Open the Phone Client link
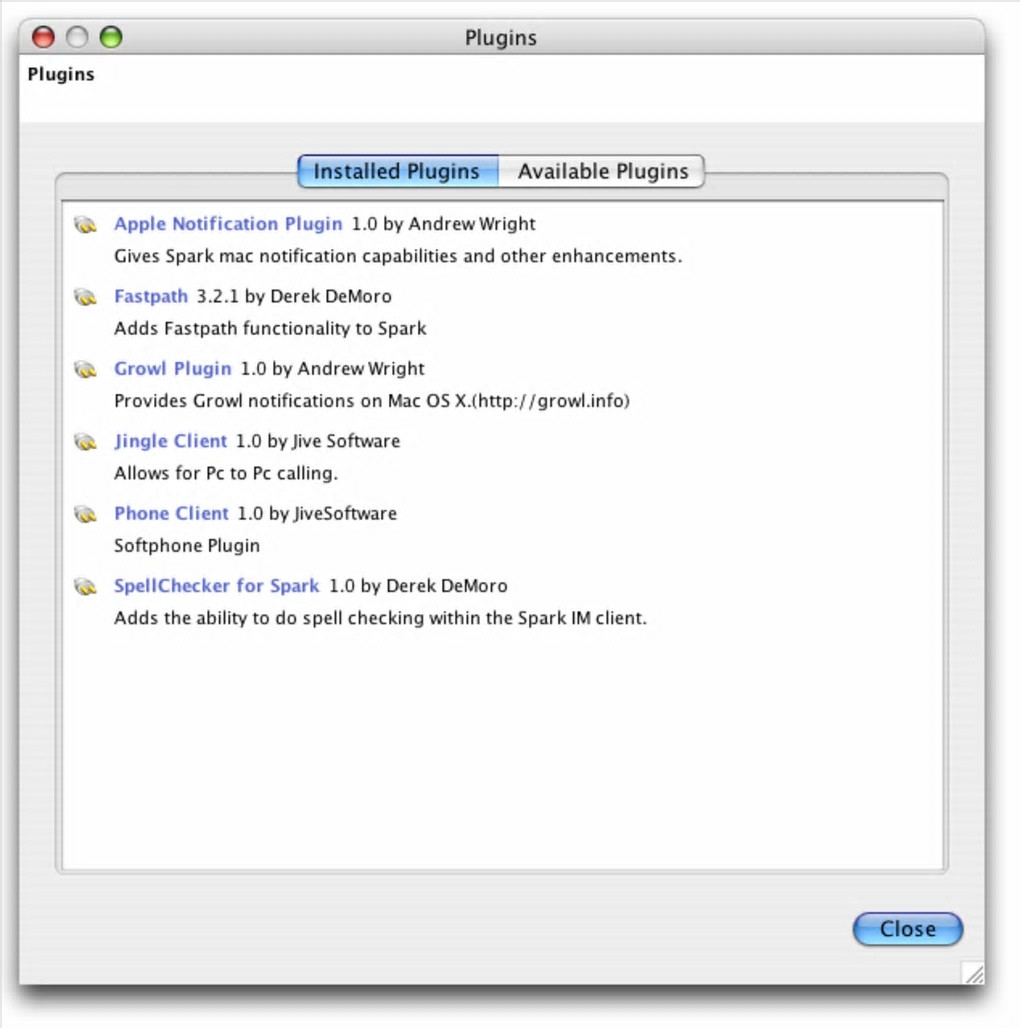 171,513
